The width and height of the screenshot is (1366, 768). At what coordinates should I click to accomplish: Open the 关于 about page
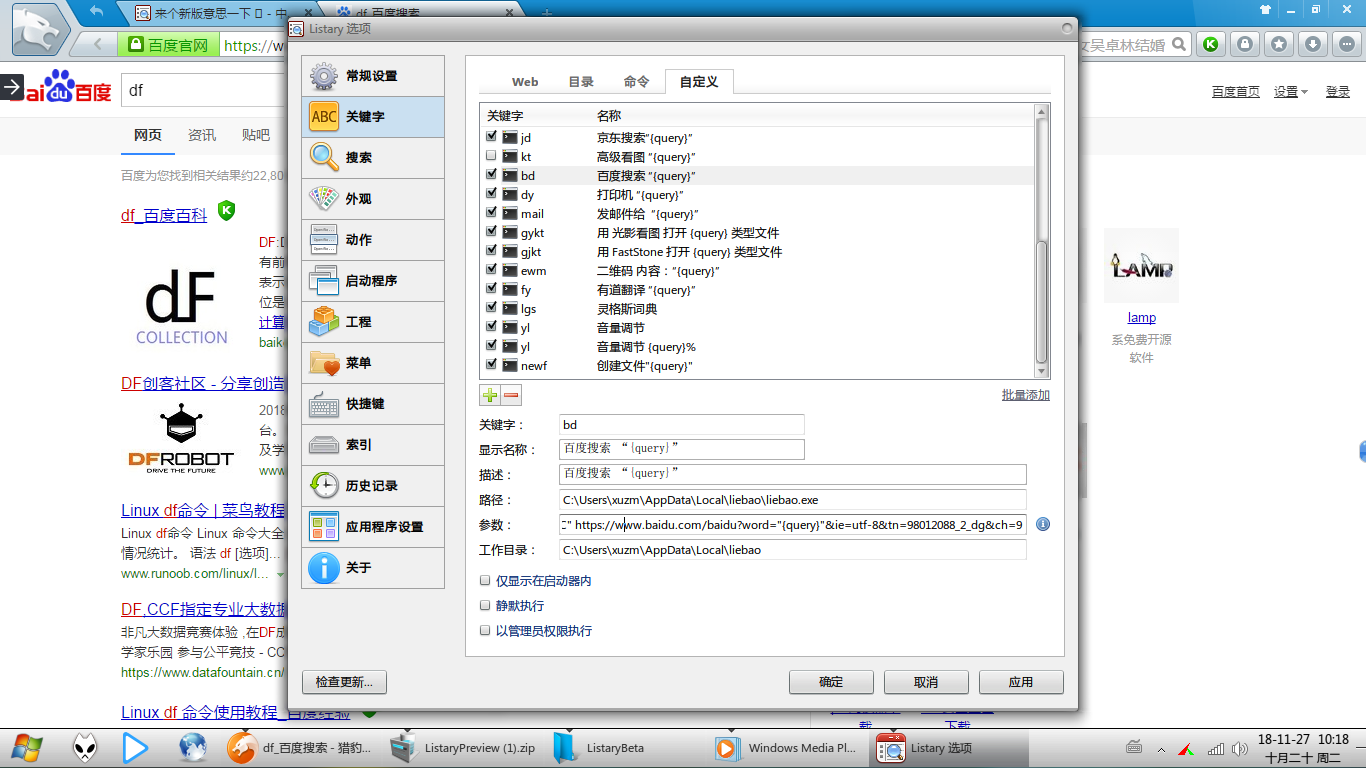pos(373,568)
